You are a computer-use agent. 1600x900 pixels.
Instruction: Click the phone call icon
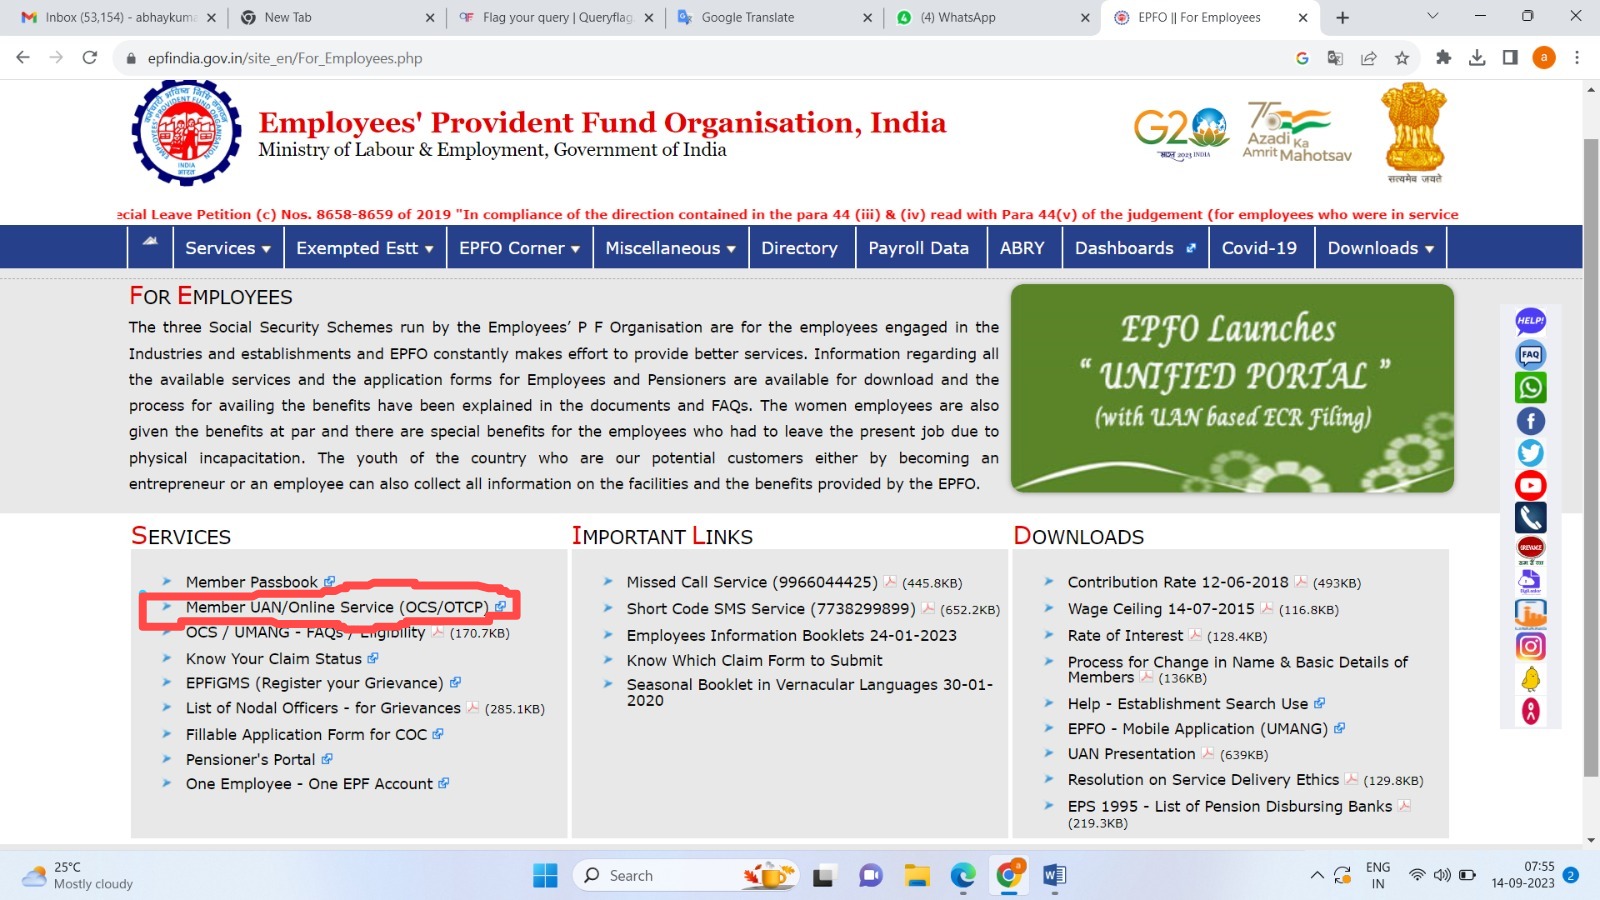tap(1530, 517)
